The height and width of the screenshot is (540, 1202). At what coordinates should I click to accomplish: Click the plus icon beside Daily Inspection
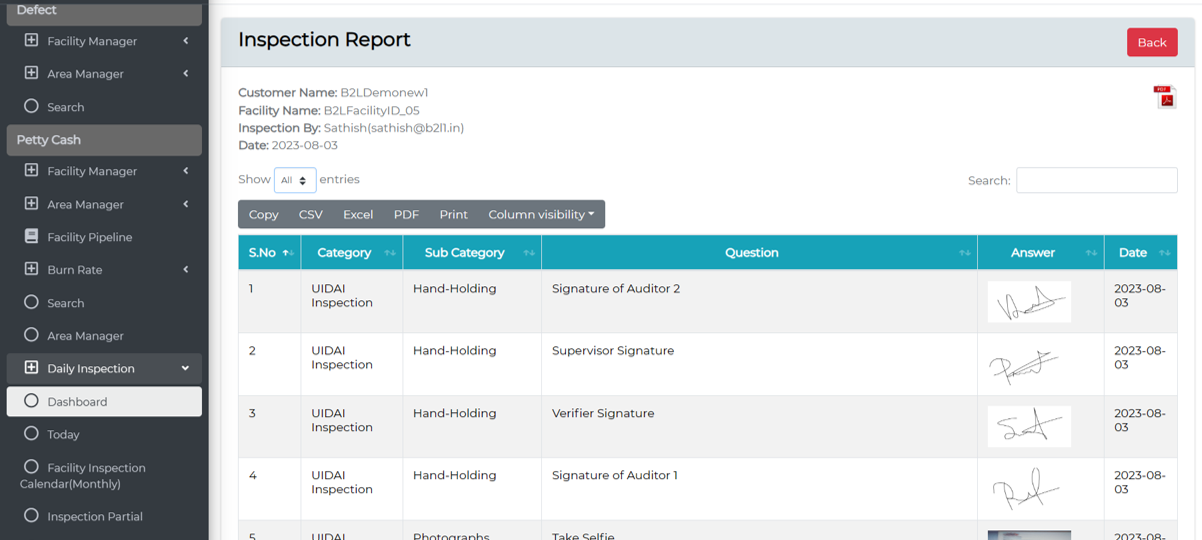pyautogui.click(x=31, y=368)
